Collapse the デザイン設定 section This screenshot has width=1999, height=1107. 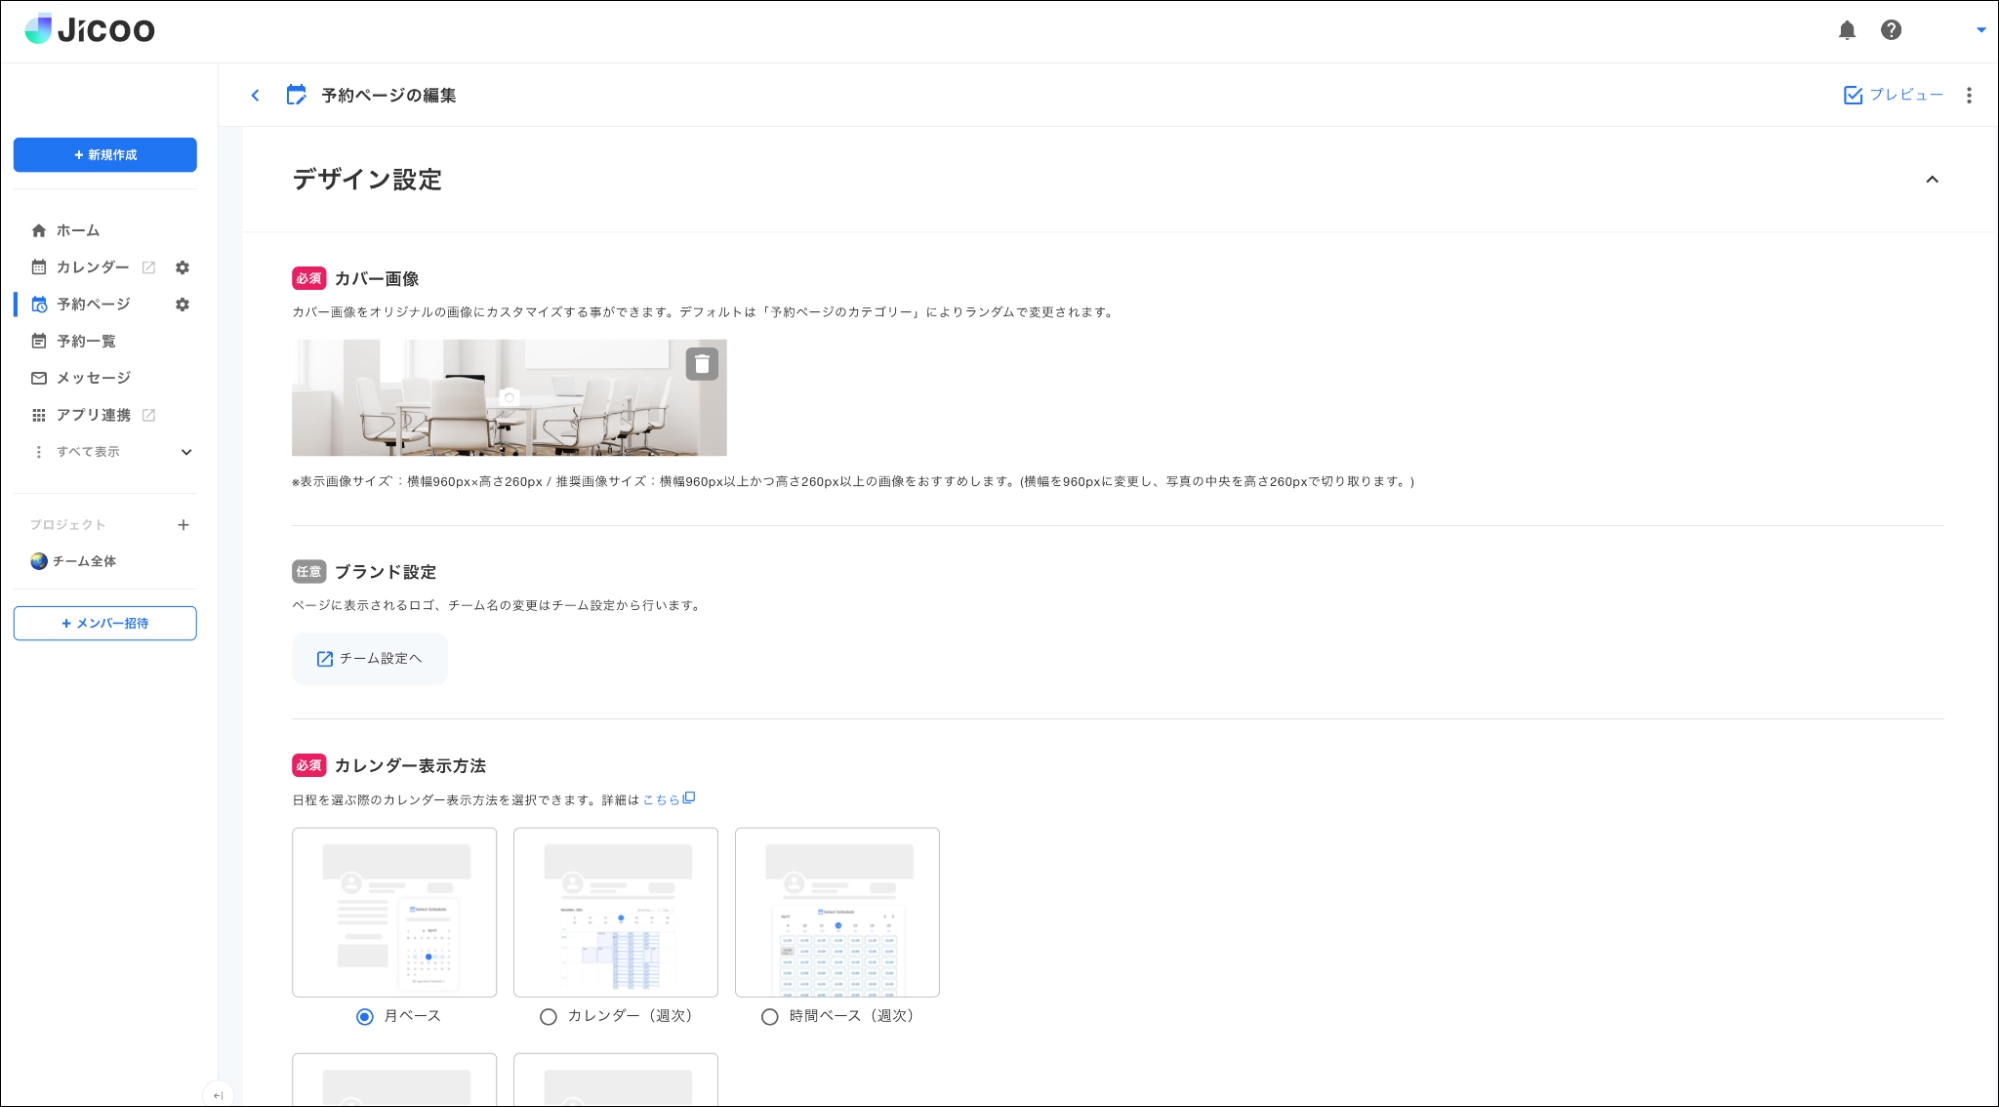1931,180
